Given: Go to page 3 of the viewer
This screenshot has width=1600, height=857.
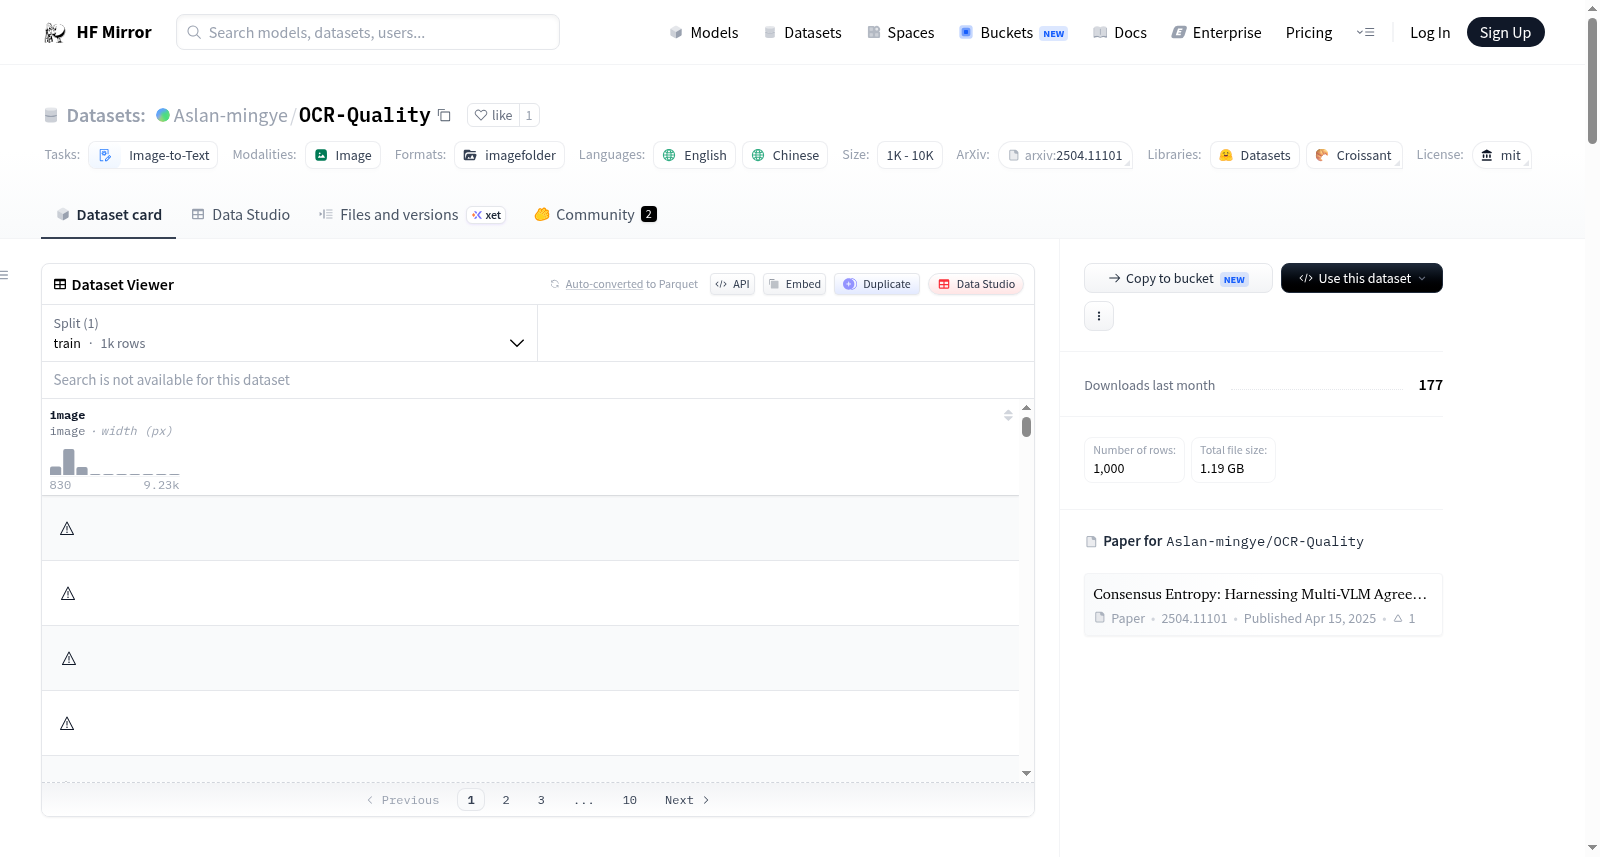Looking at the screenshot, I should [x=541, y=800].
